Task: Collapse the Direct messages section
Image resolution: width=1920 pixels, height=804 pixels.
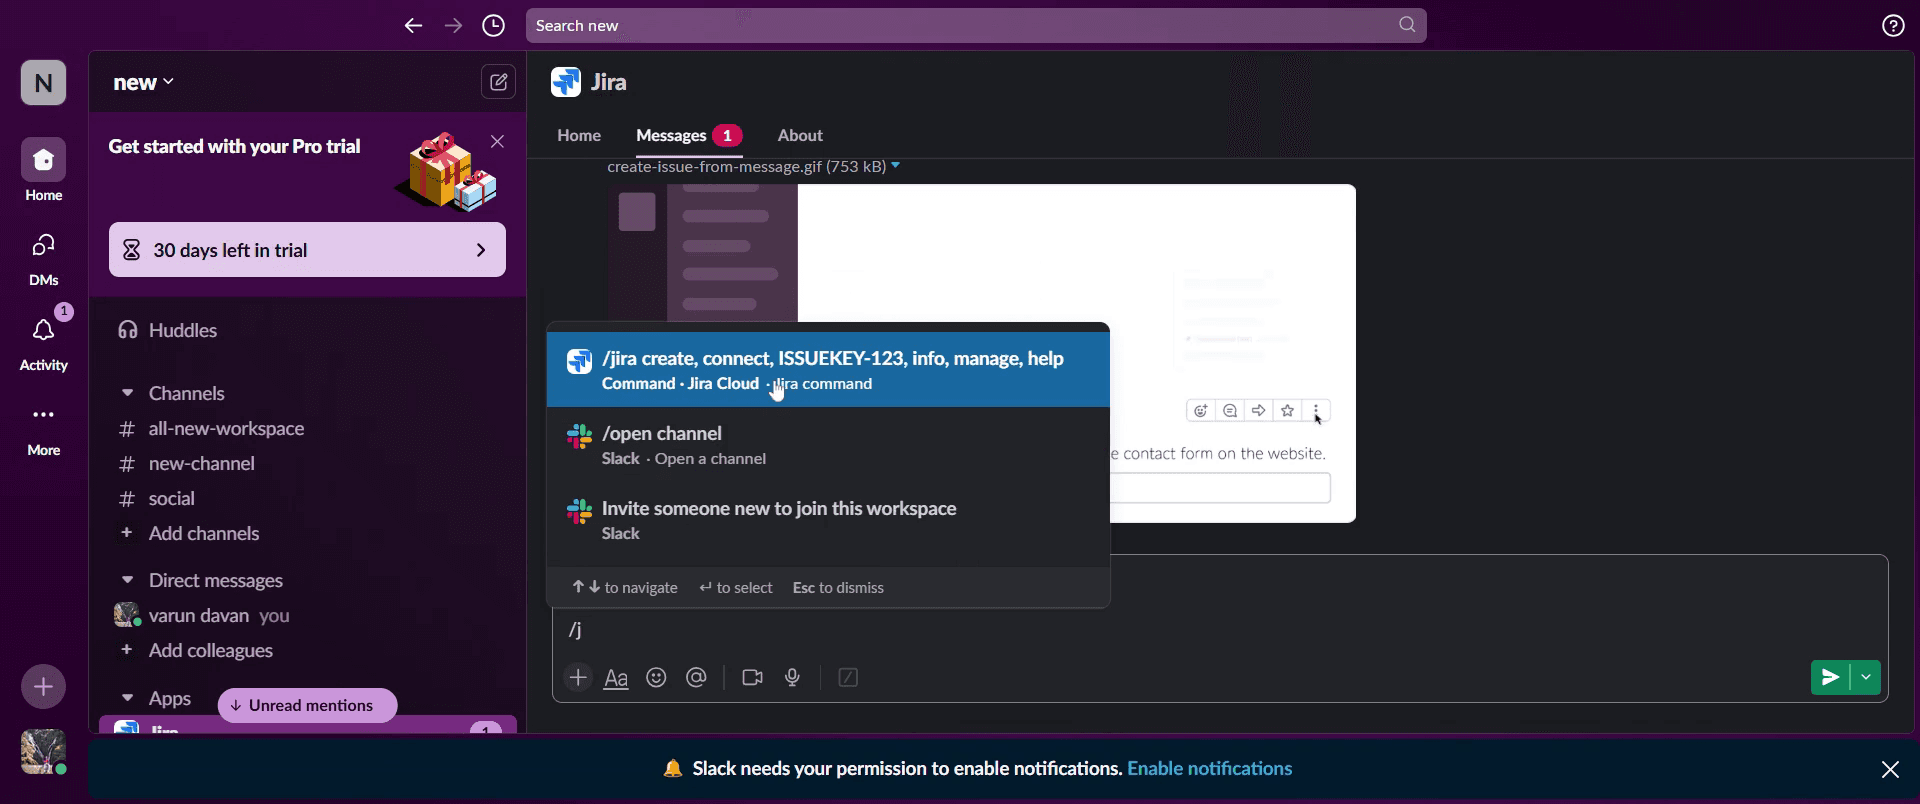Action: (127, 580)
